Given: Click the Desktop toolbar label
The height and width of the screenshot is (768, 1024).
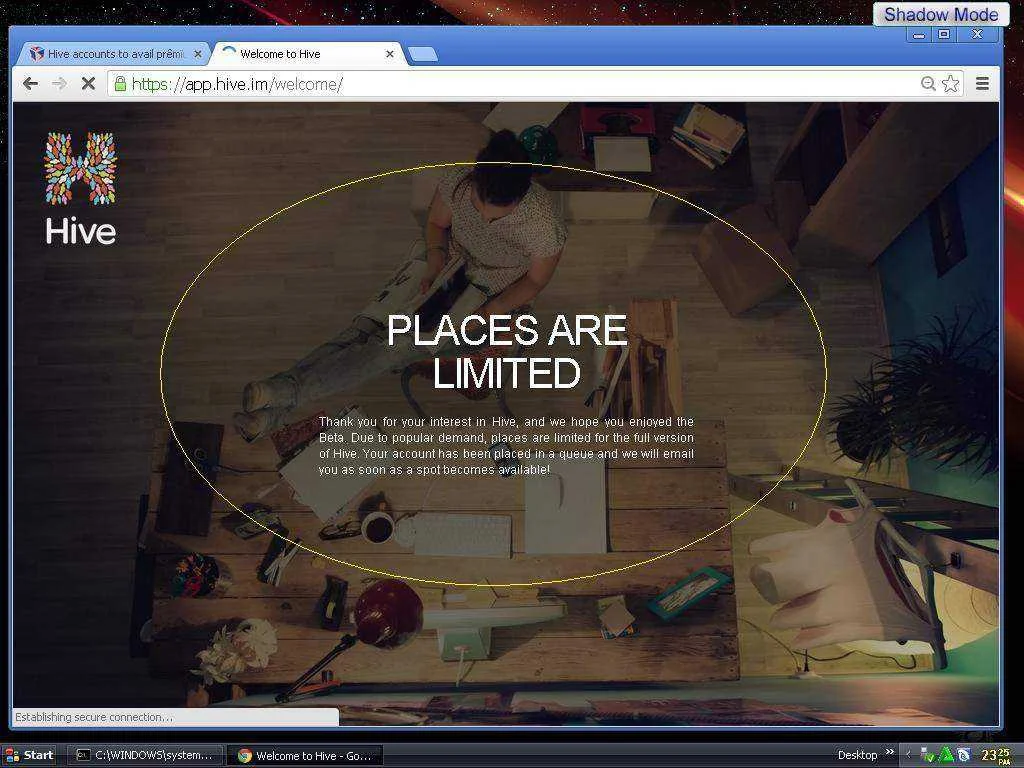Looking at the screenshot, I should [857, 755].
